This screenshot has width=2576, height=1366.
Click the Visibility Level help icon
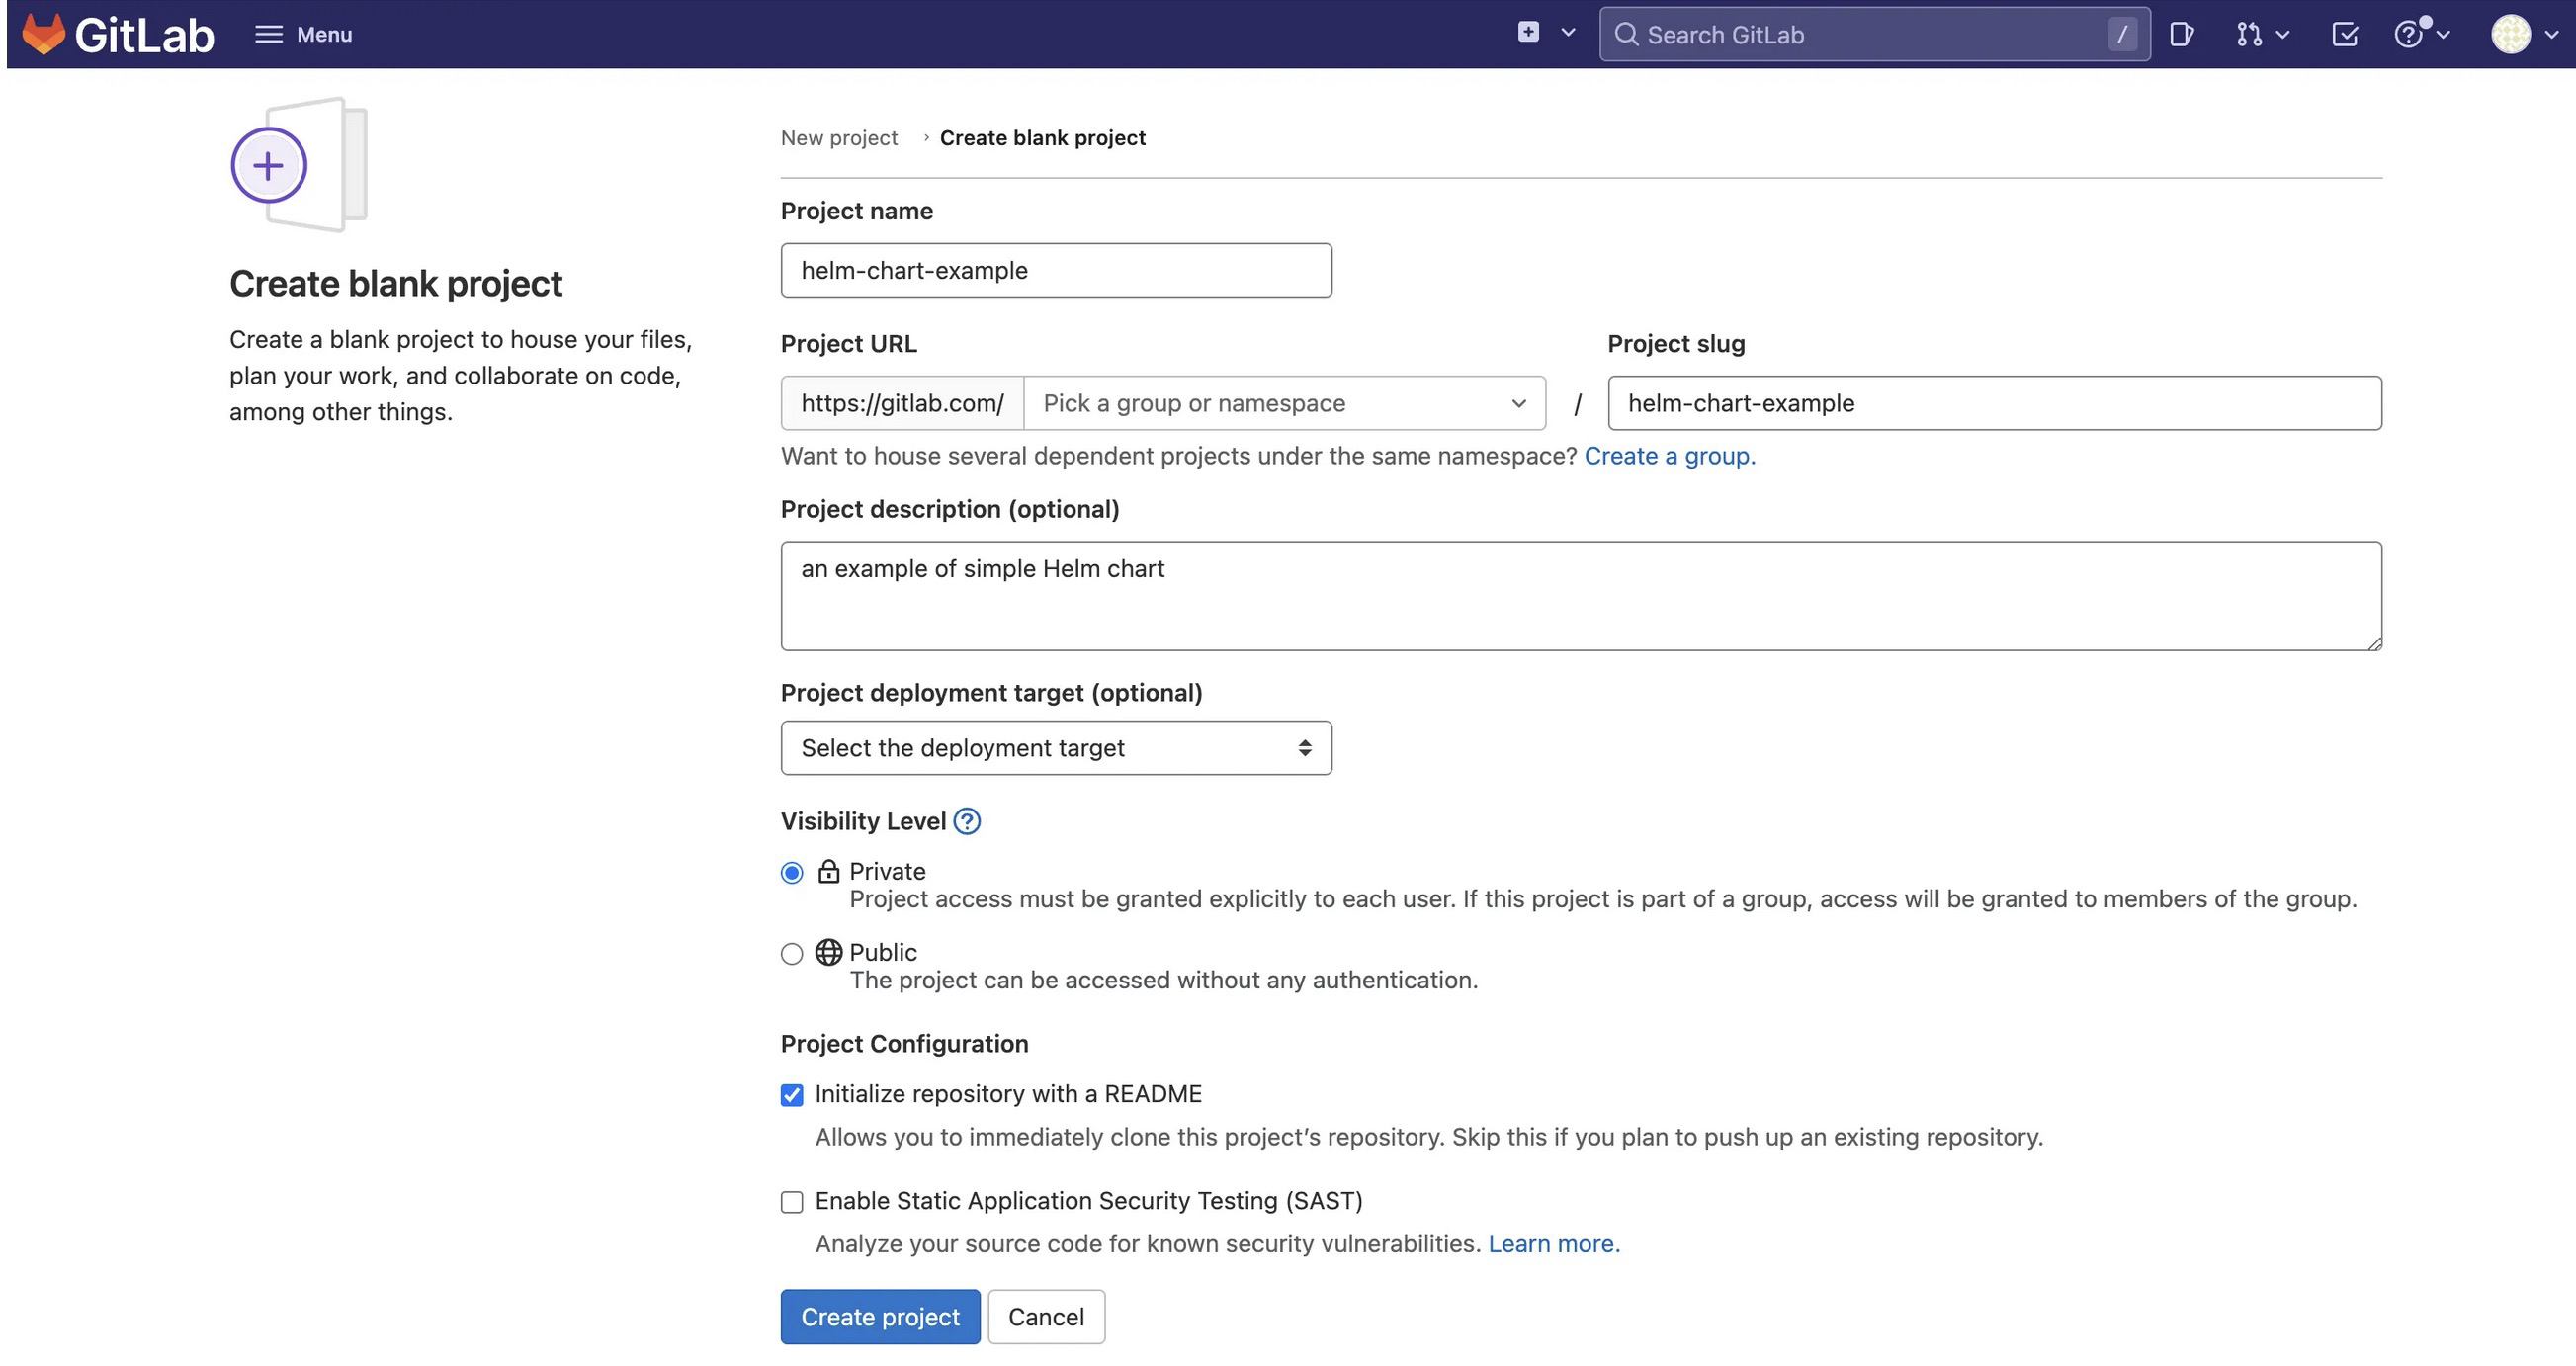click(966, 821)
